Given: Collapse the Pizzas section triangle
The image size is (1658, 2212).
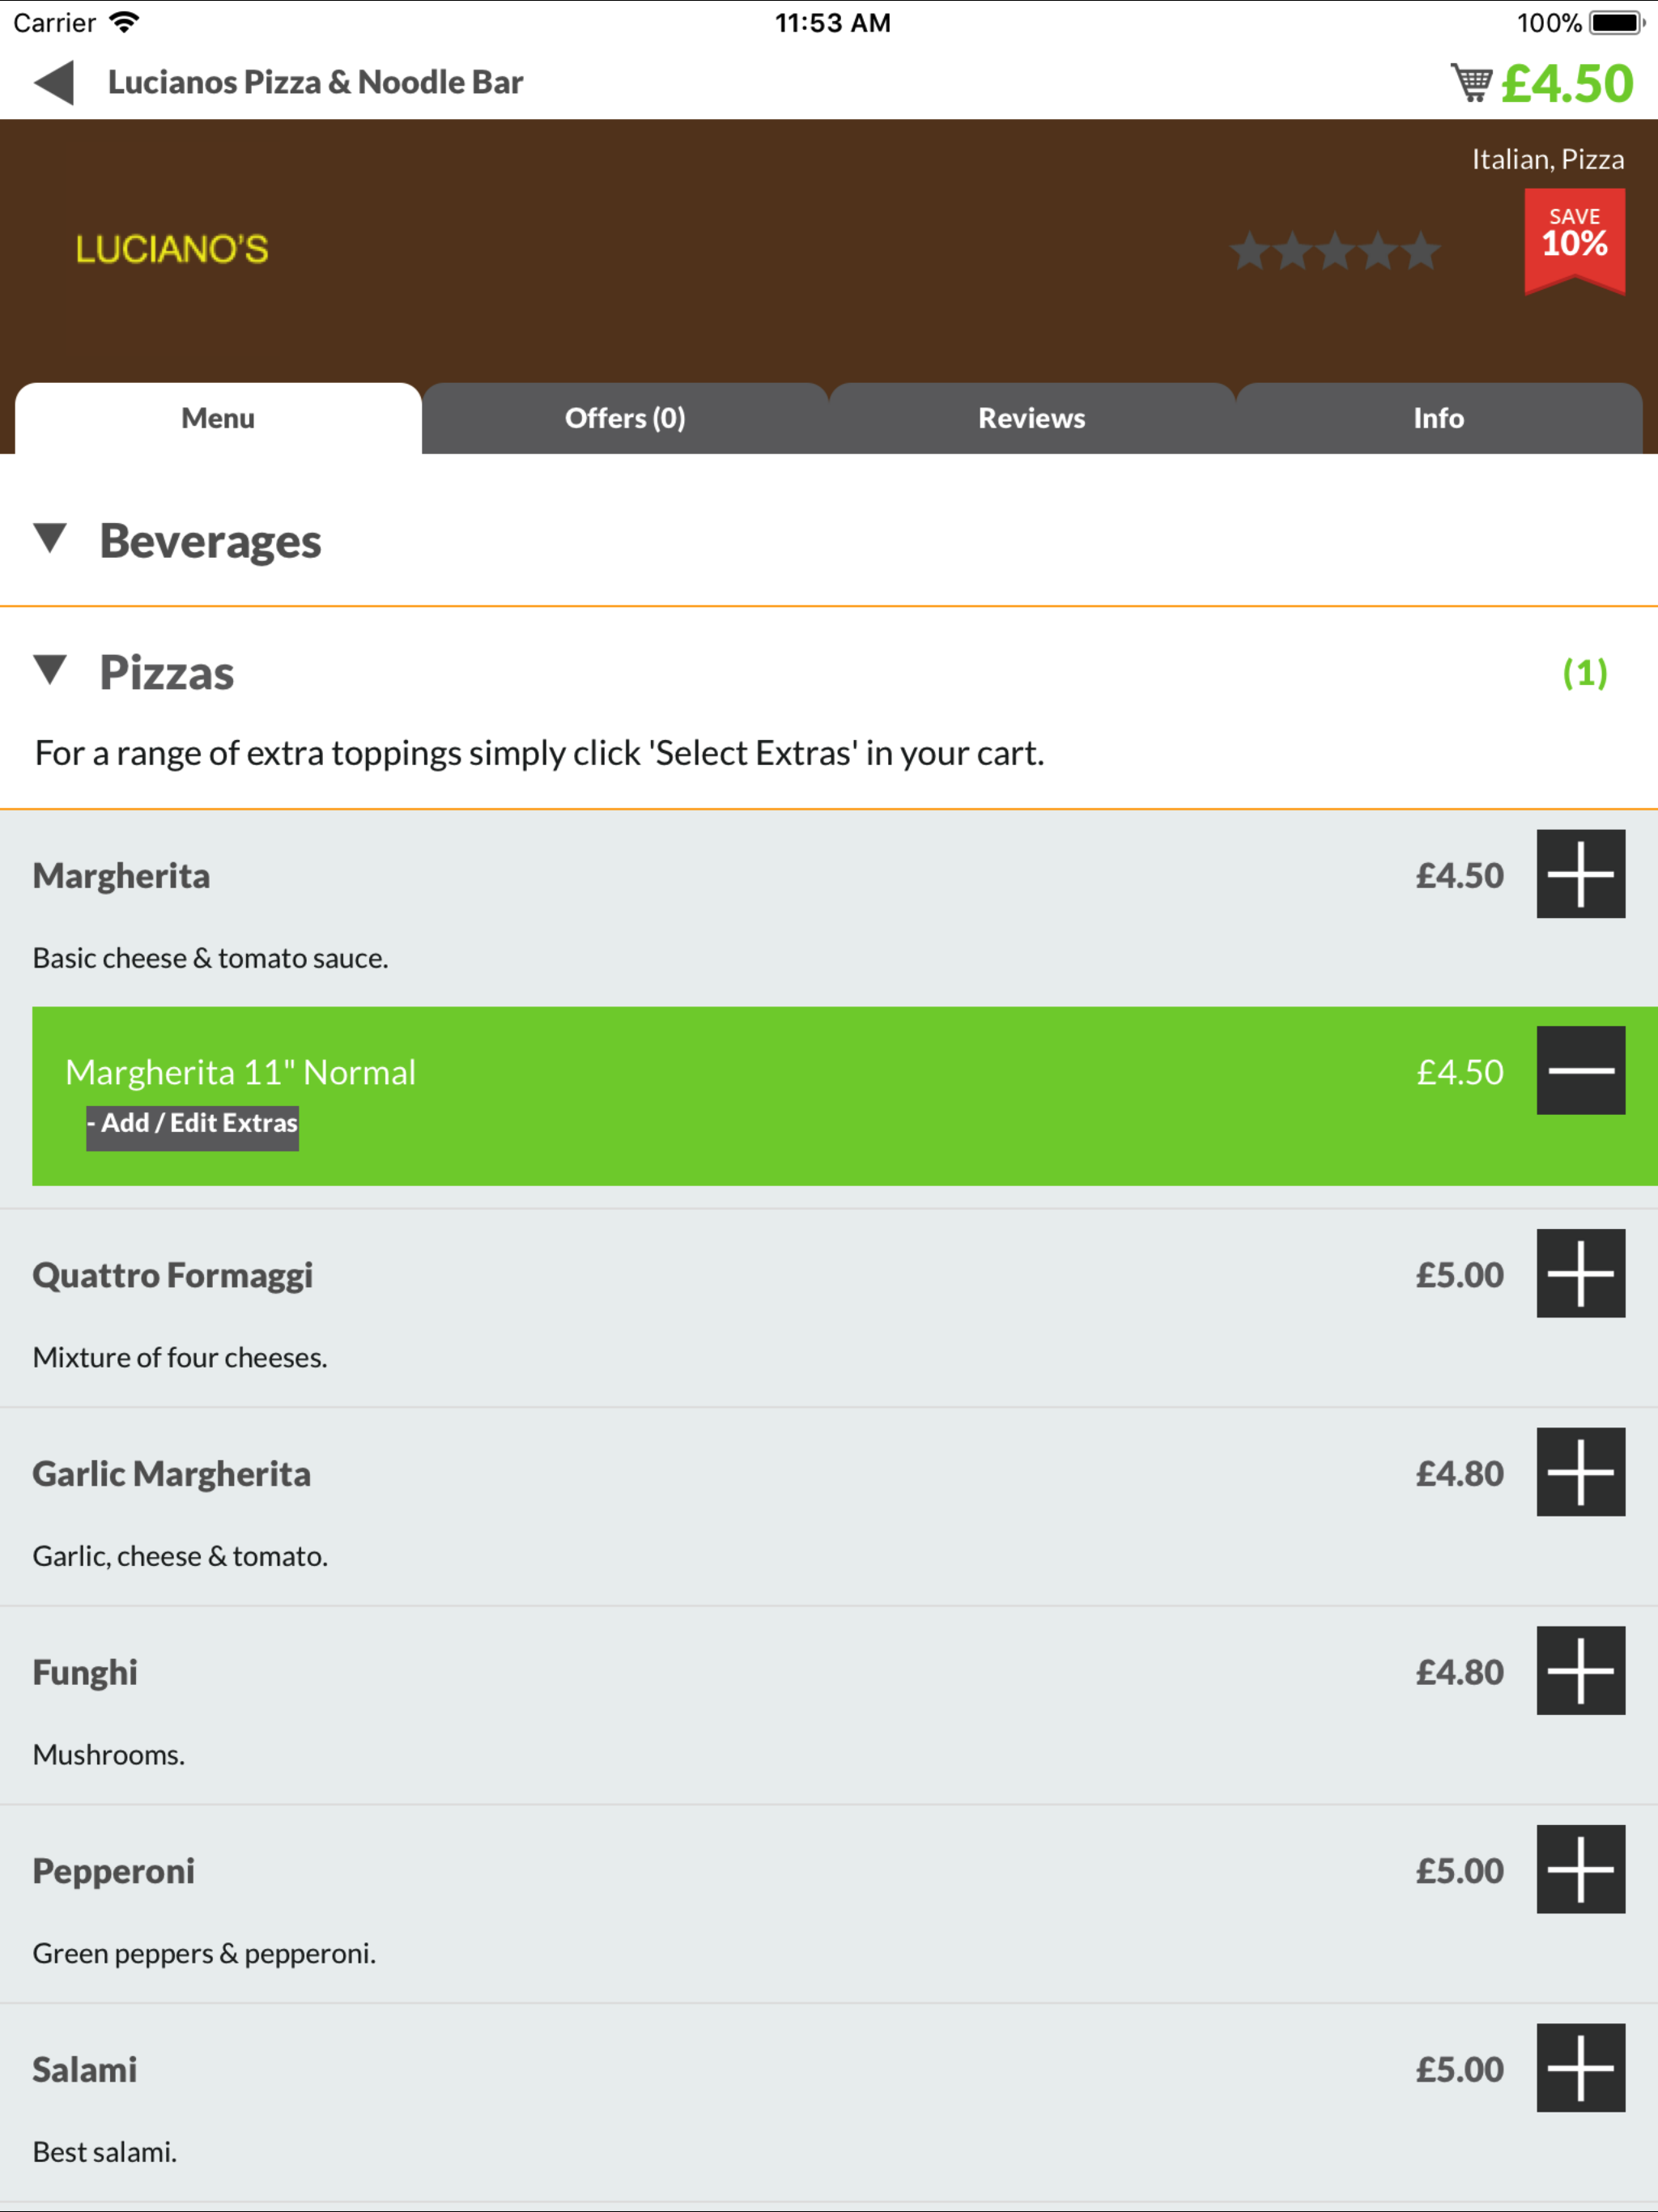Looking at the screenshot, I should (x=50, y=670).
